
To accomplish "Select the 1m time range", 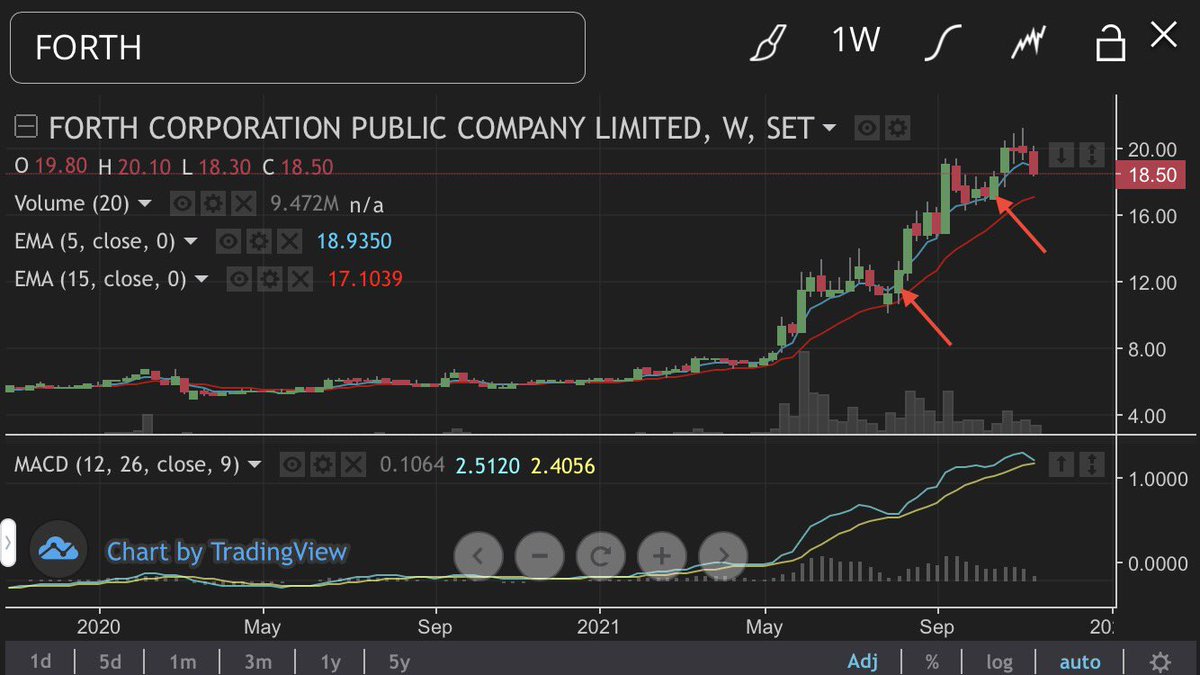I will coord(182,661).
